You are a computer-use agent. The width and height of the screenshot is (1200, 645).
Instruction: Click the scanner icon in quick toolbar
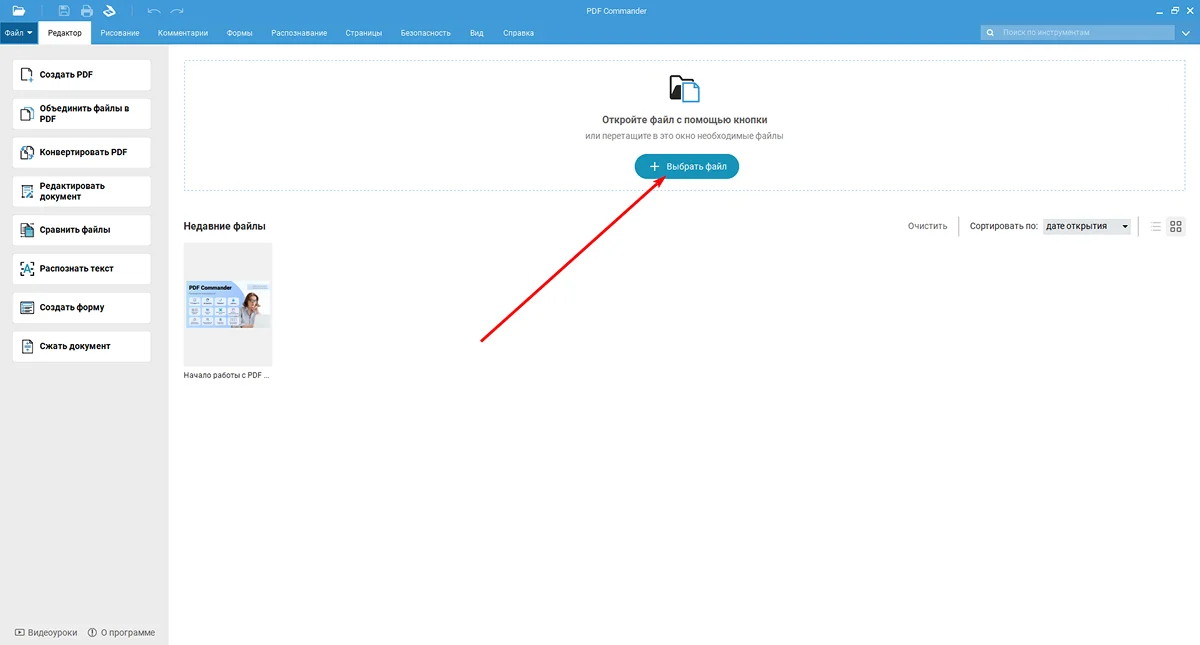click(110, 10)
